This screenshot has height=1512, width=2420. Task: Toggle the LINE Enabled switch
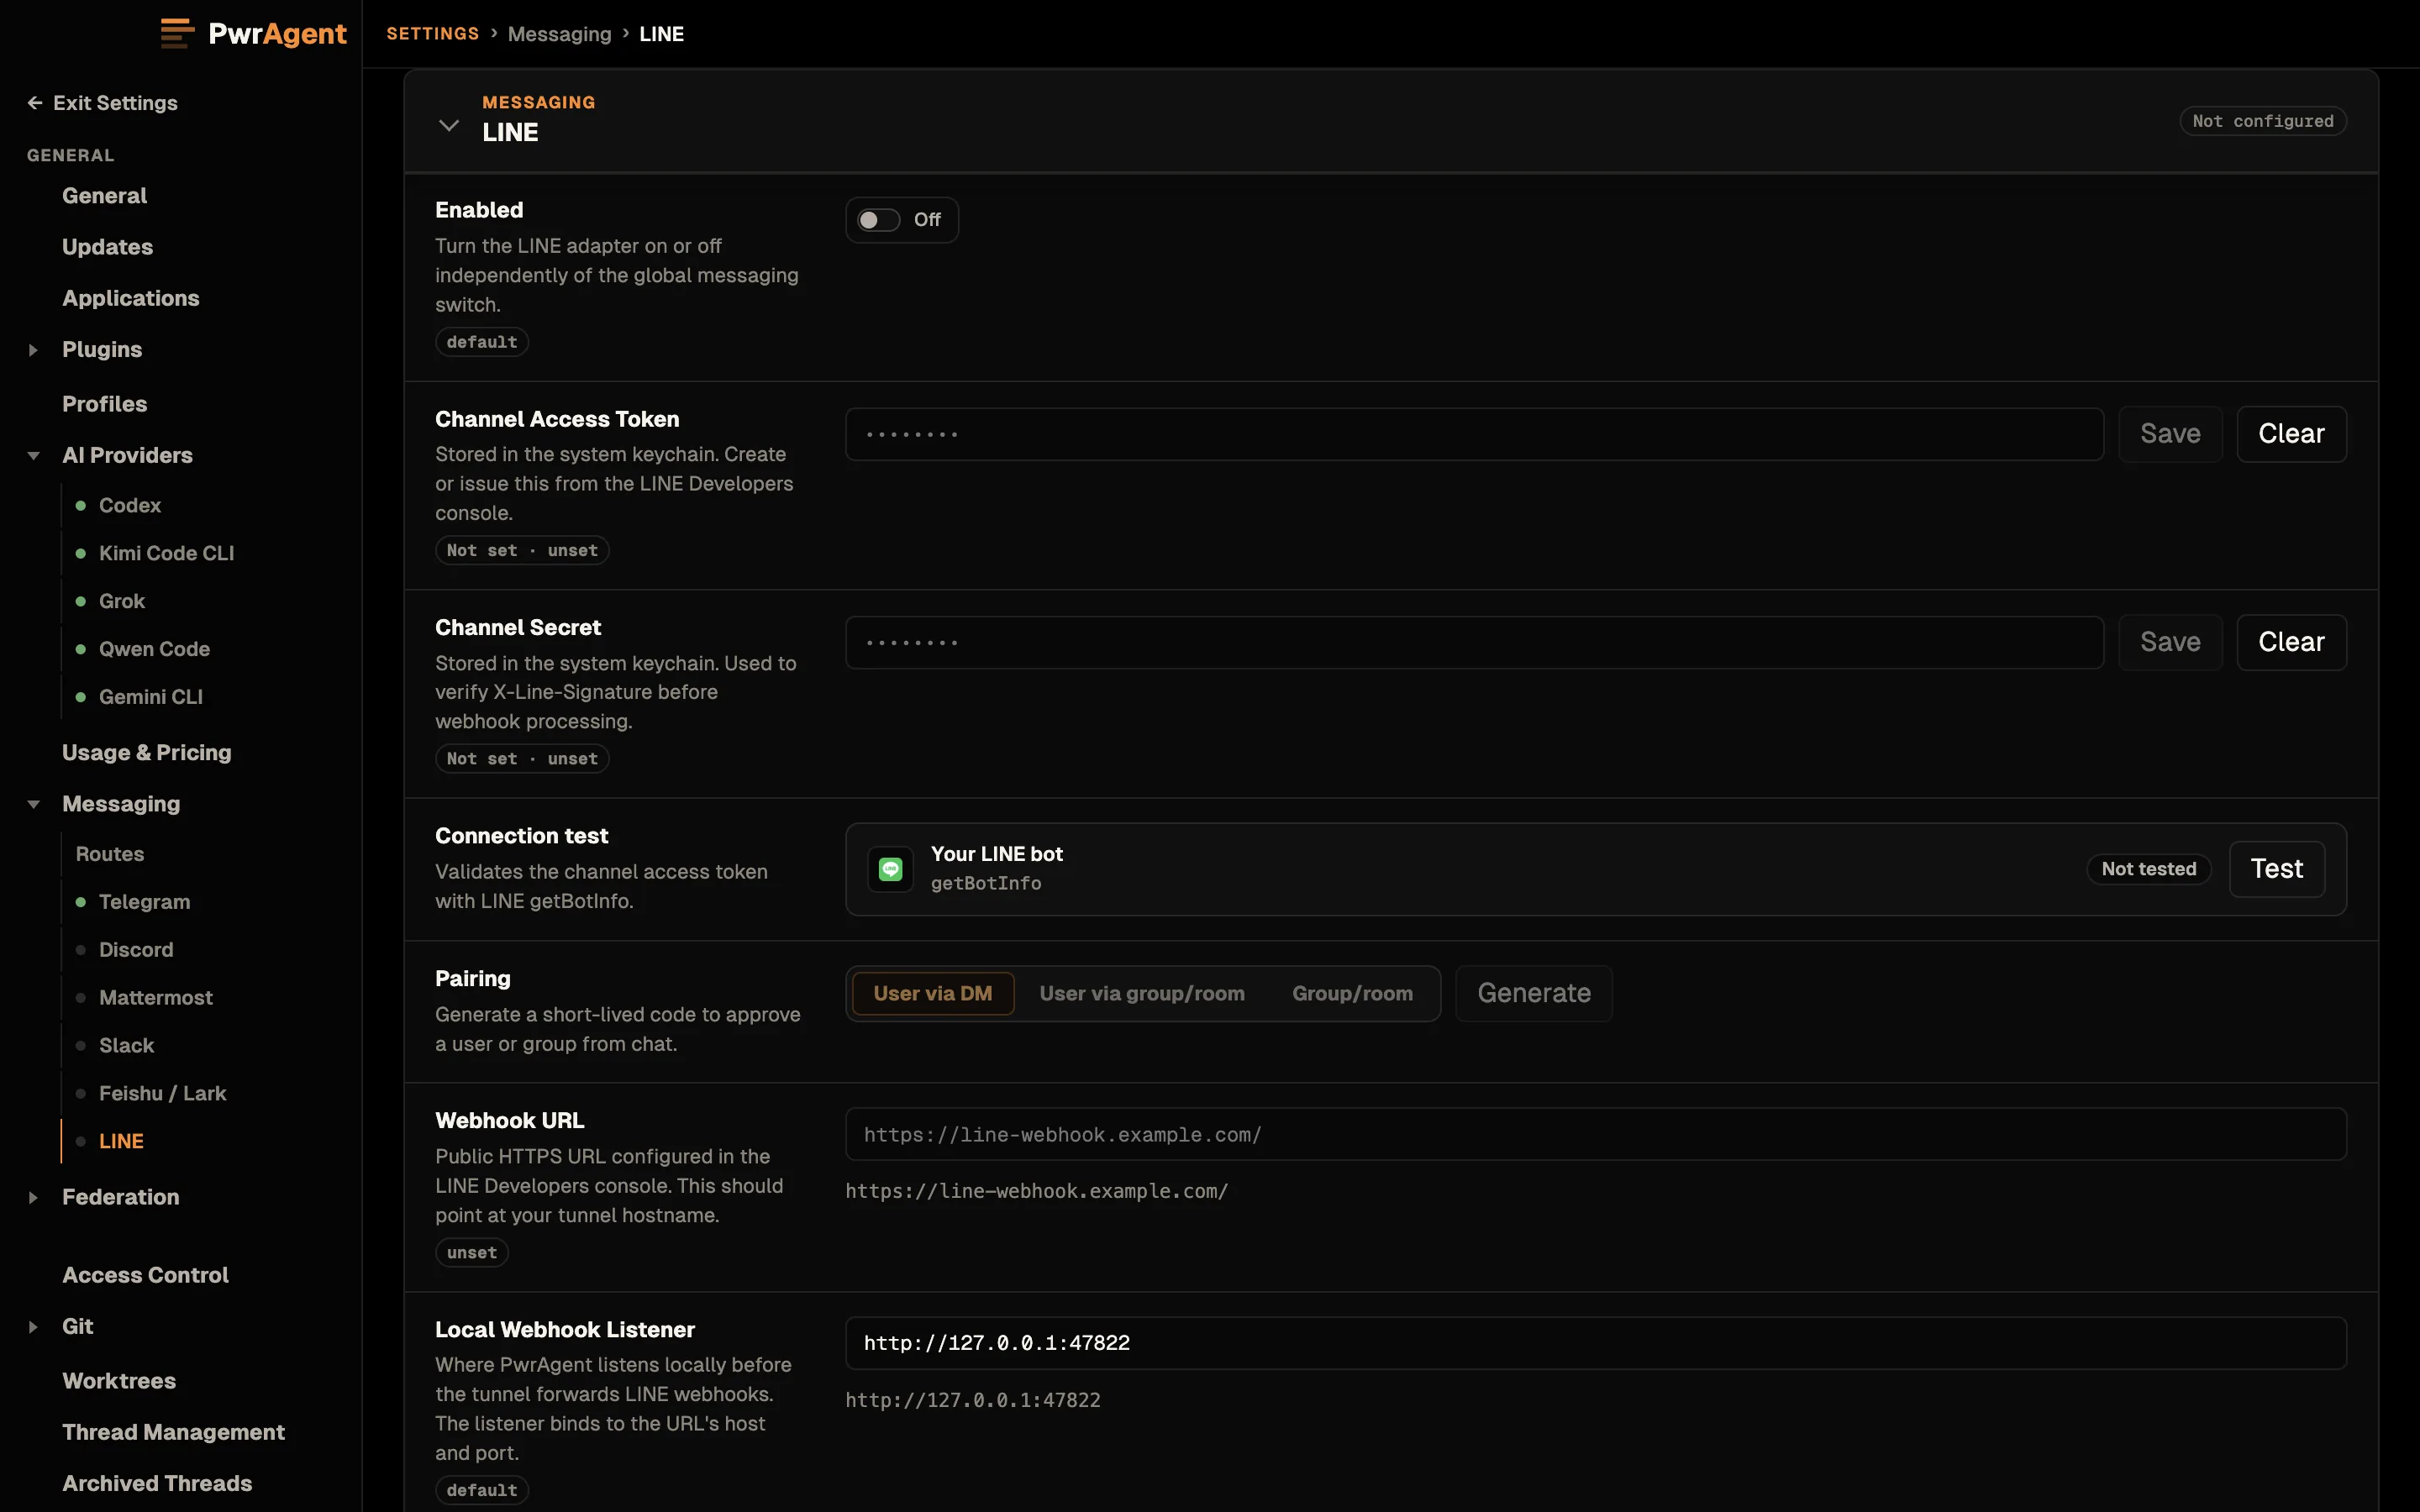click(x=879, y=220)
